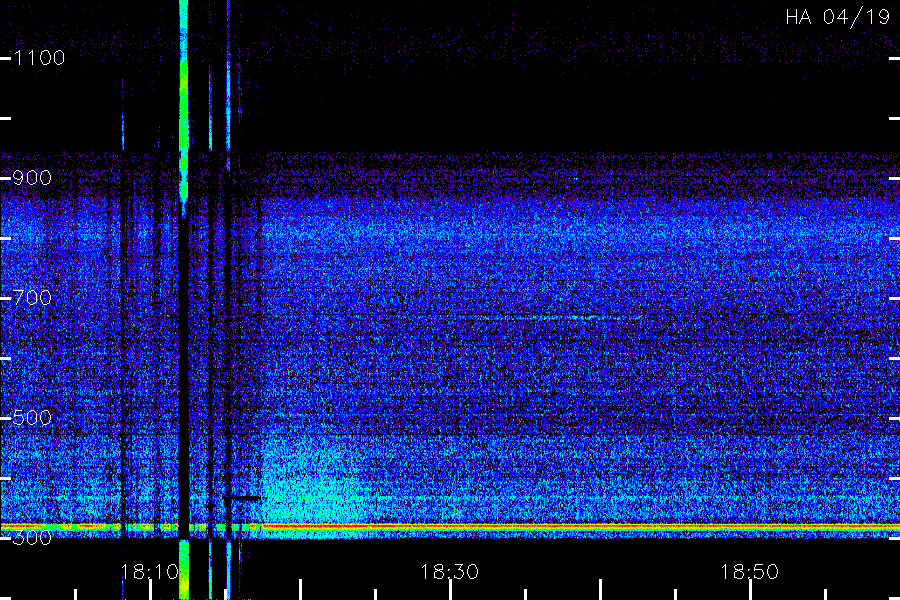Viewport: 900px width, 600px height.
Task: Click the 1100 frequency axis label
Action: click(x=40, y=58)
